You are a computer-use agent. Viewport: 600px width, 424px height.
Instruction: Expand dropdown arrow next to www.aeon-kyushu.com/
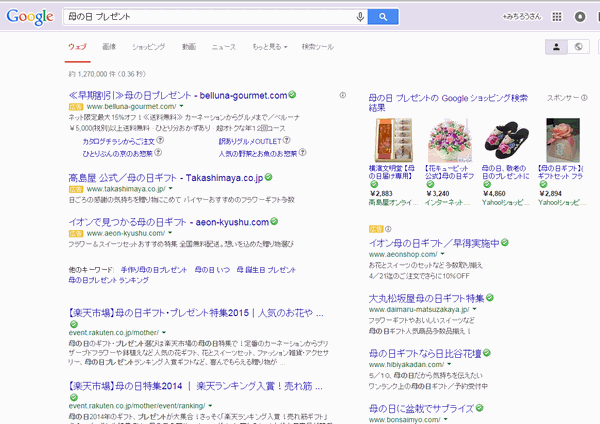coord(170,233)
